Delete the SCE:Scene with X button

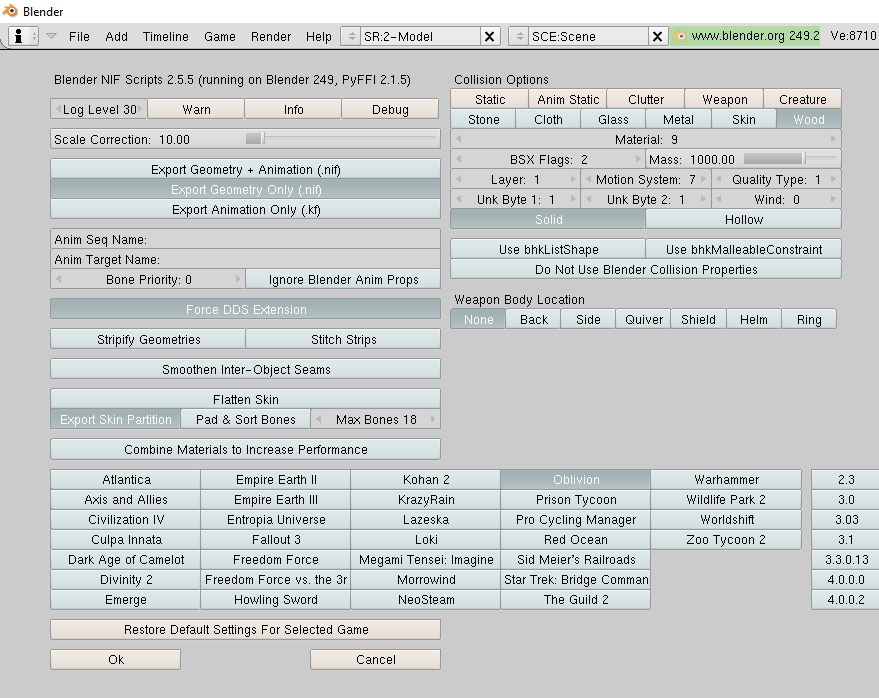(x=658, y=36)
